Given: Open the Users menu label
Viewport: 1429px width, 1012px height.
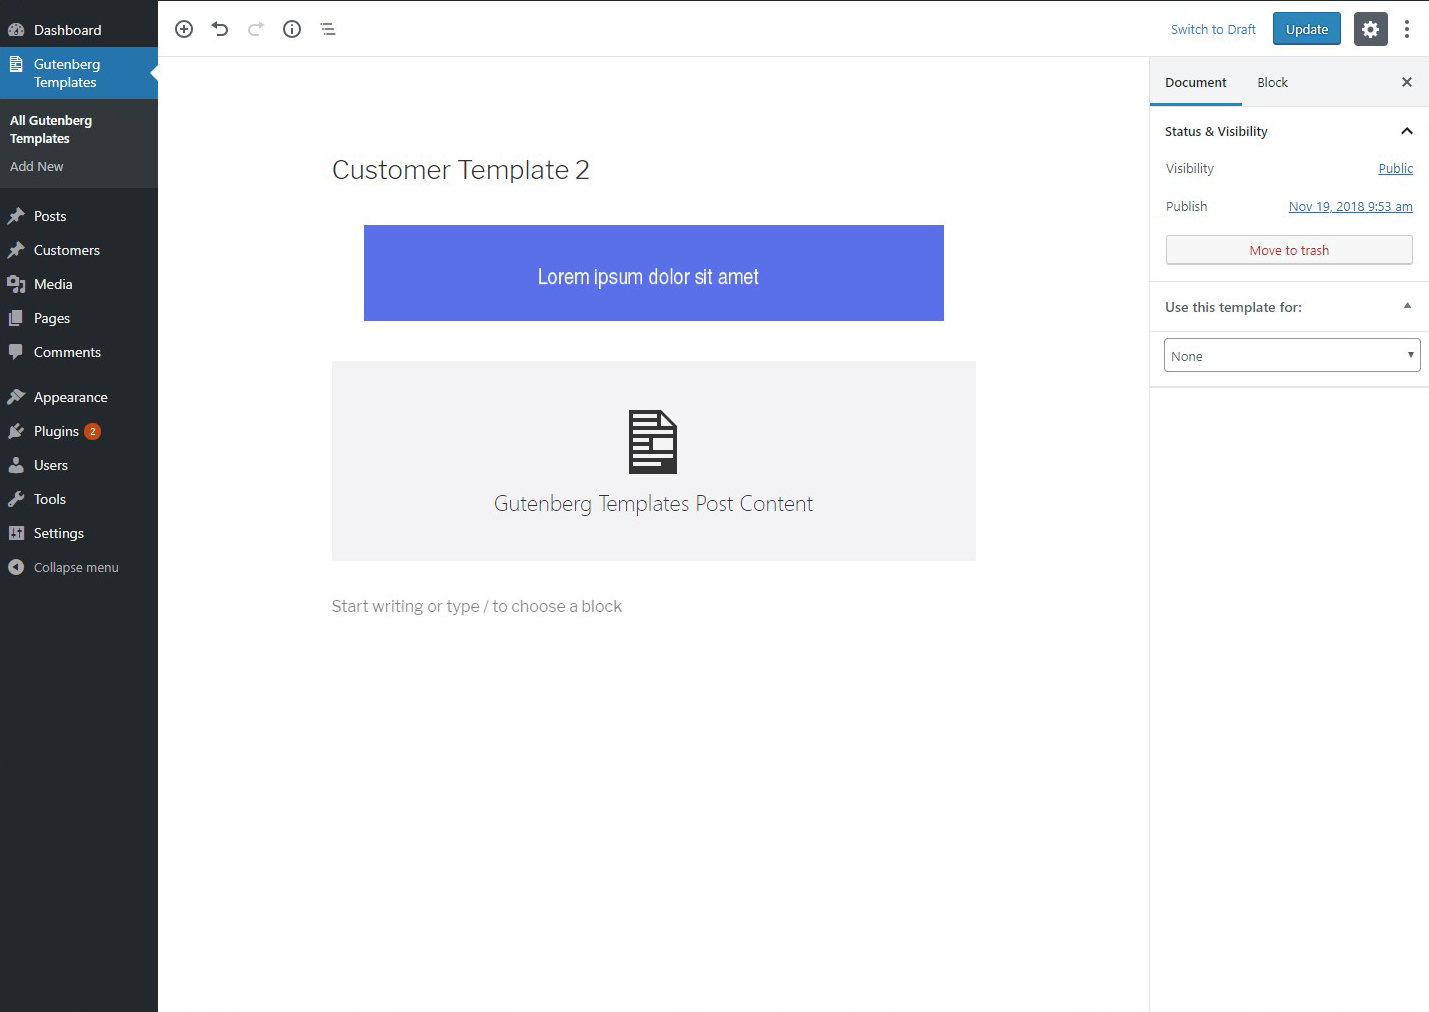Looking at the screenshot, I should (x=51, y=465).
